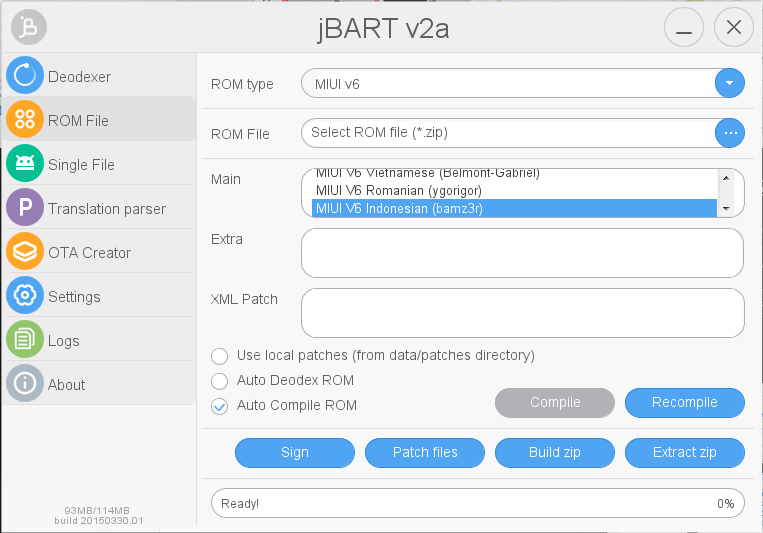Click the Translation parser P icon

pyautogui.click(x=25, y=207)
